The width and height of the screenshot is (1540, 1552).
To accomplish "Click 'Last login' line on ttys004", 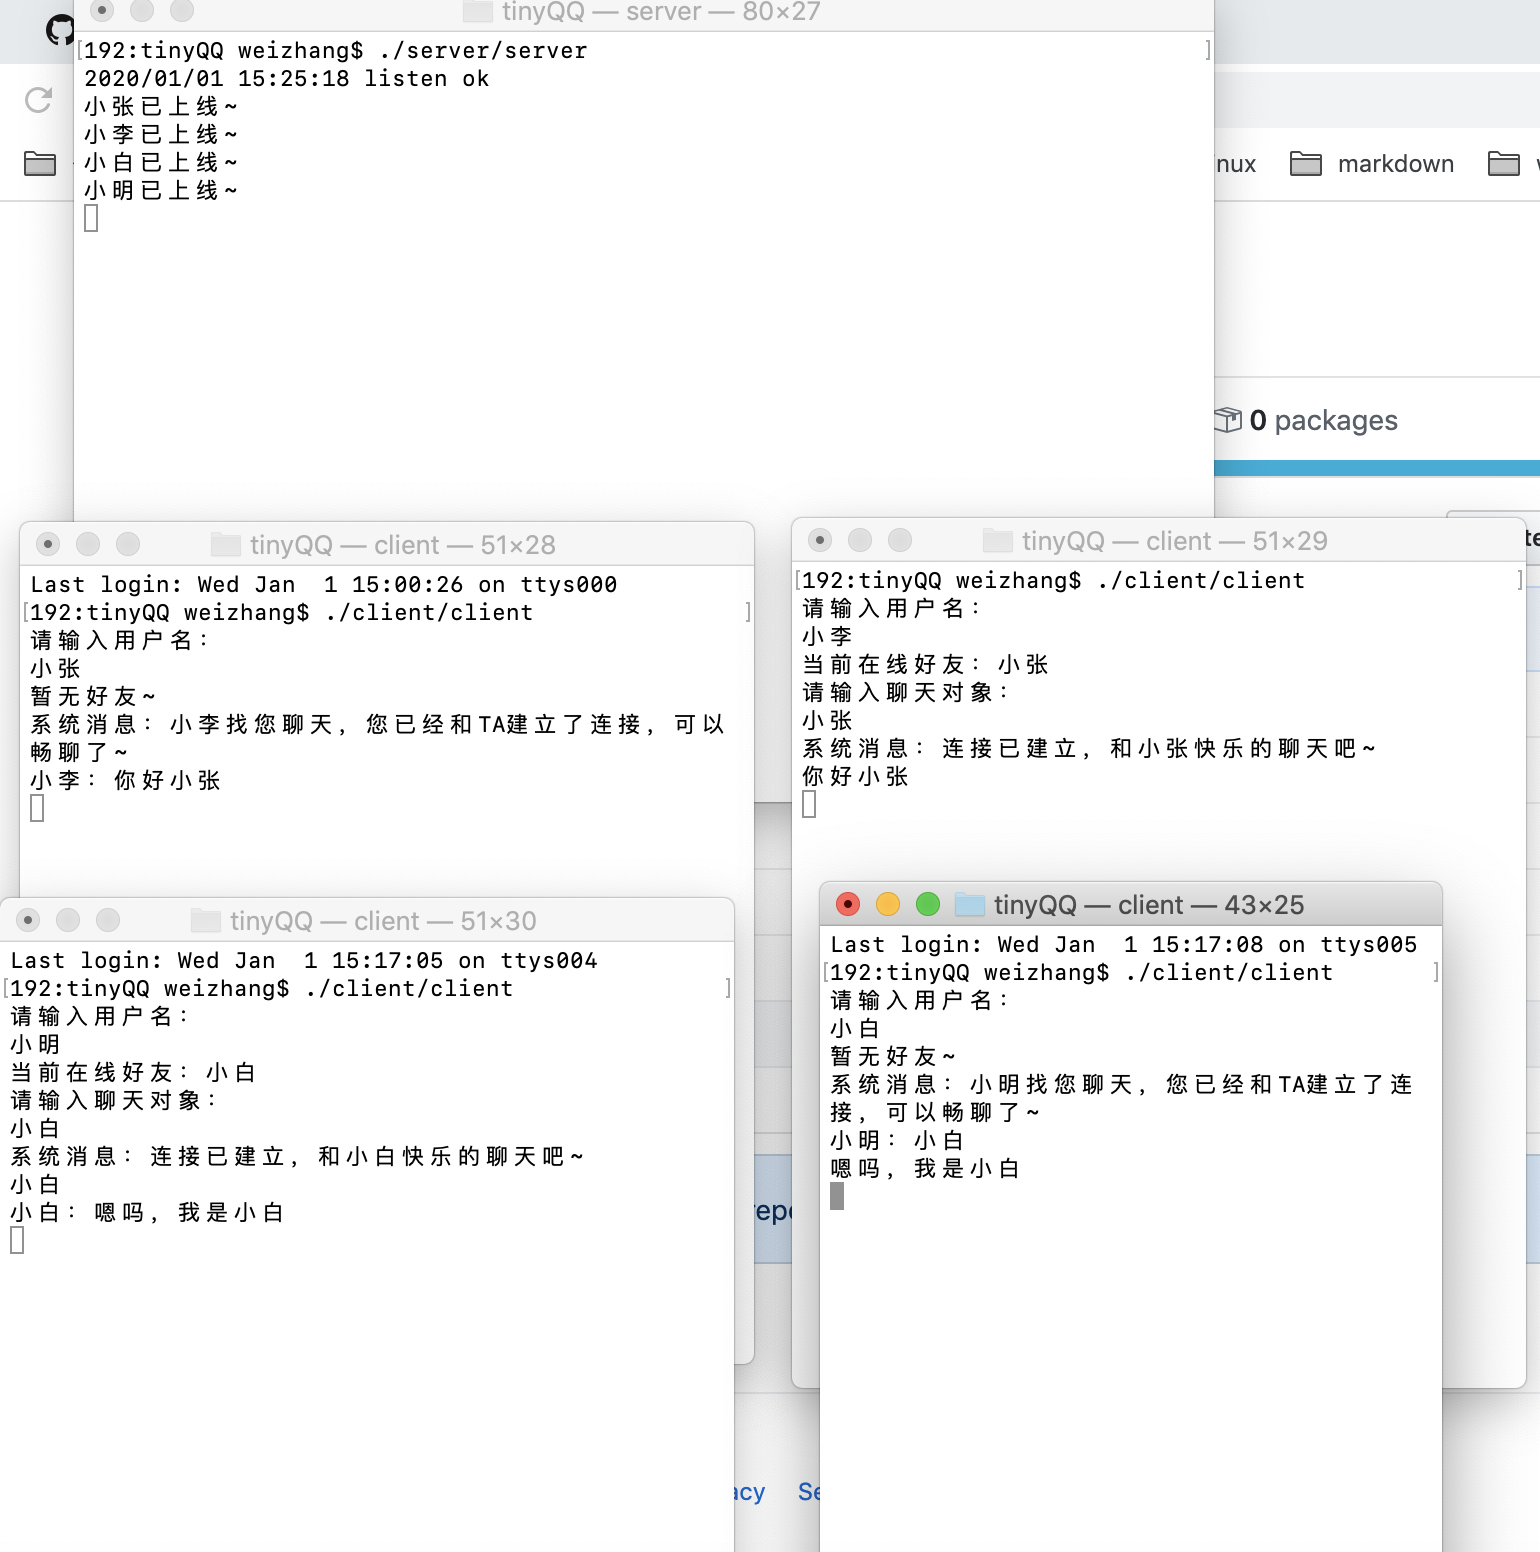I will (304, 961).
